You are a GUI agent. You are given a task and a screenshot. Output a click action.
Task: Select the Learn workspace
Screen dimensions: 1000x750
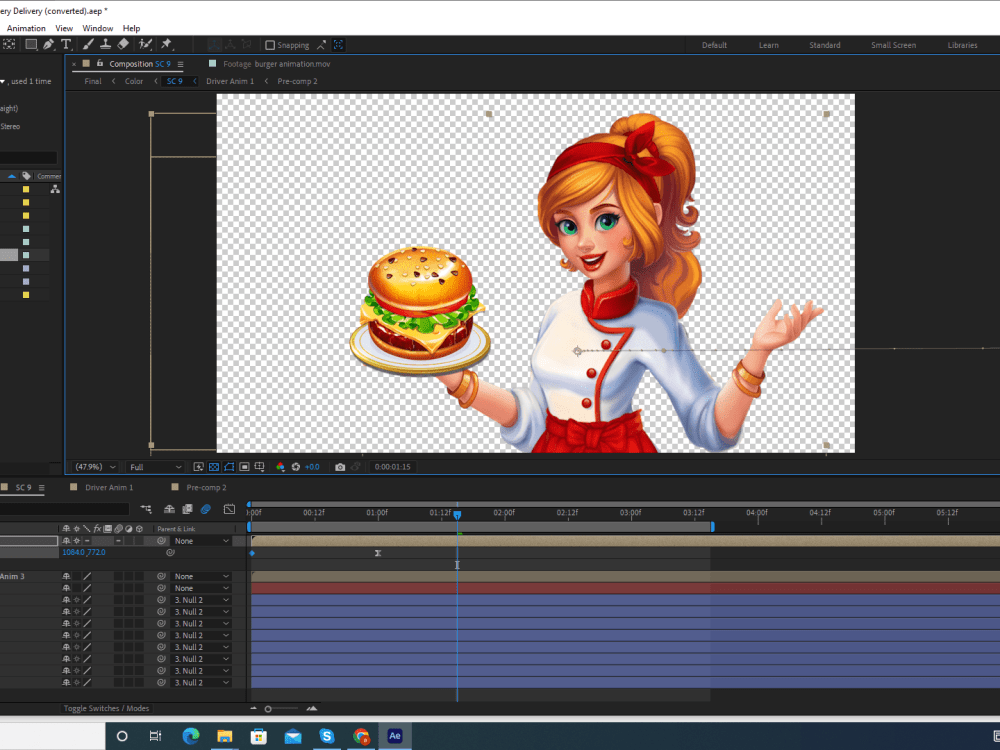pyautogui.click(x=768, y=45)
